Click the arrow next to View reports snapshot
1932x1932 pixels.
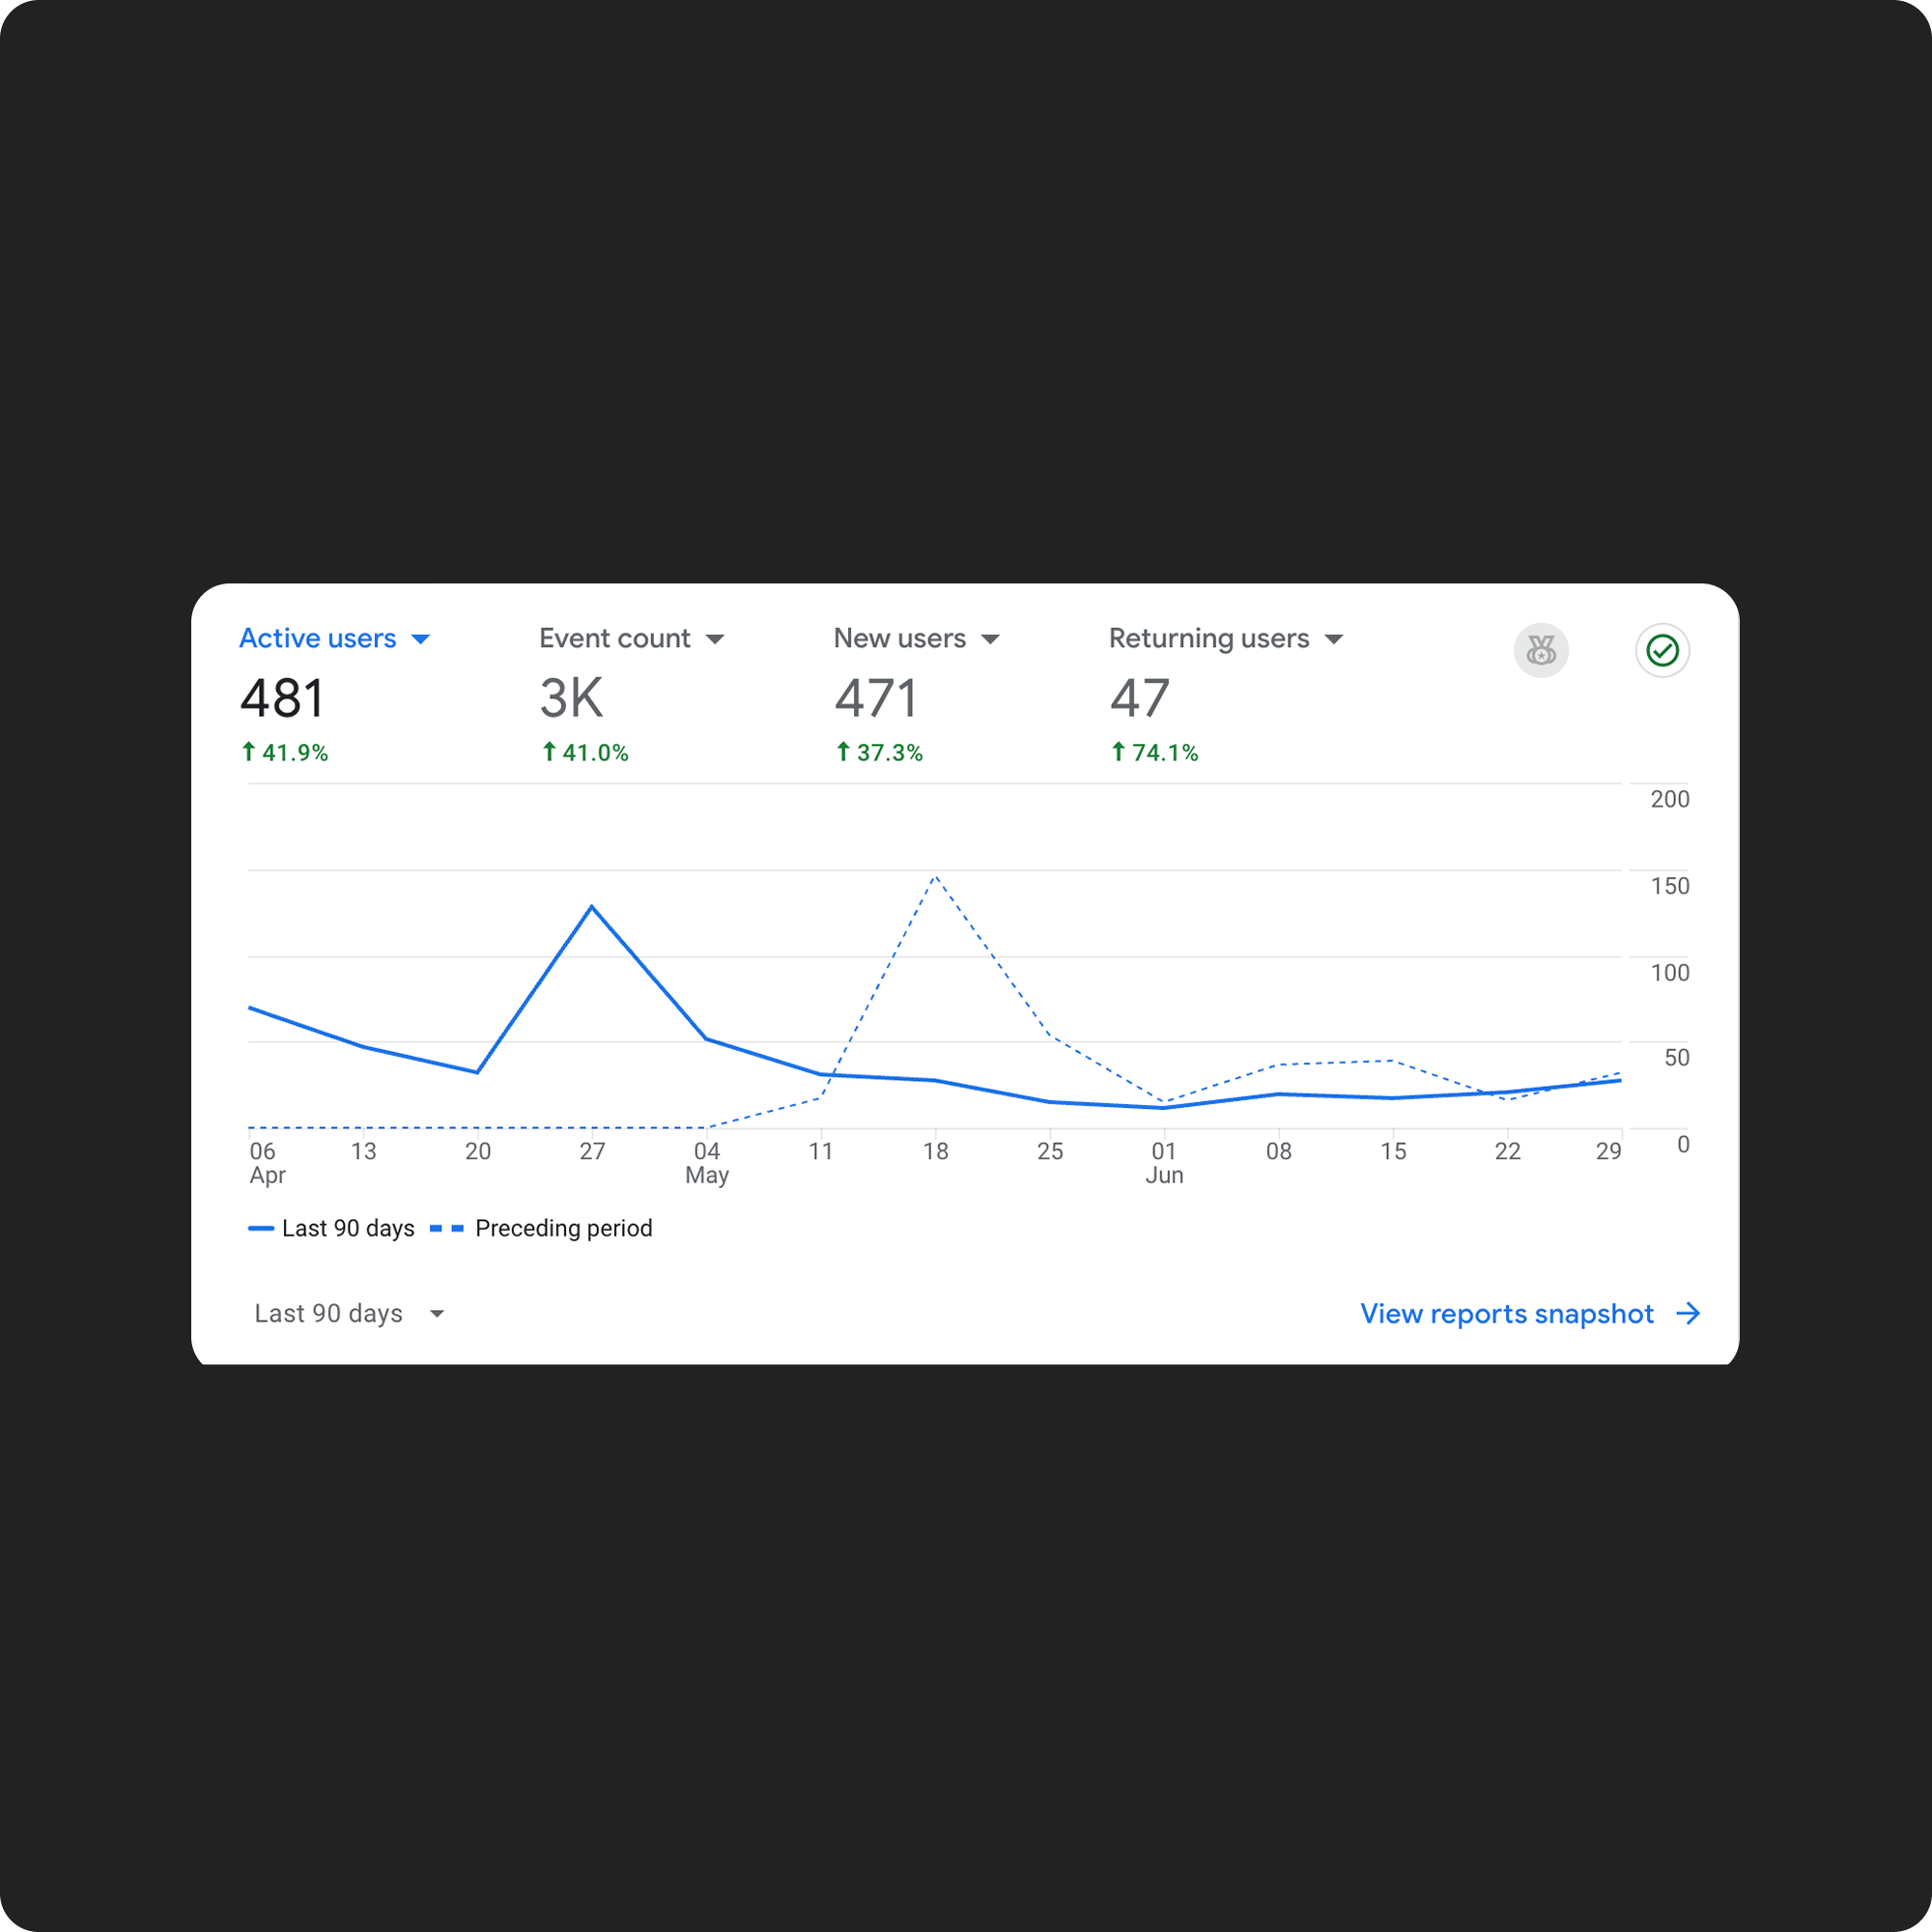point(1688,1313)
